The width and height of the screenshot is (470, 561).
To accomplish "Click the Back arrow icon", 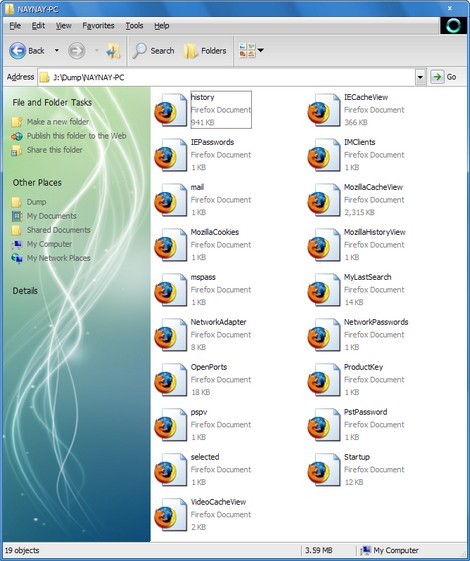I will (x=18, y=51).
